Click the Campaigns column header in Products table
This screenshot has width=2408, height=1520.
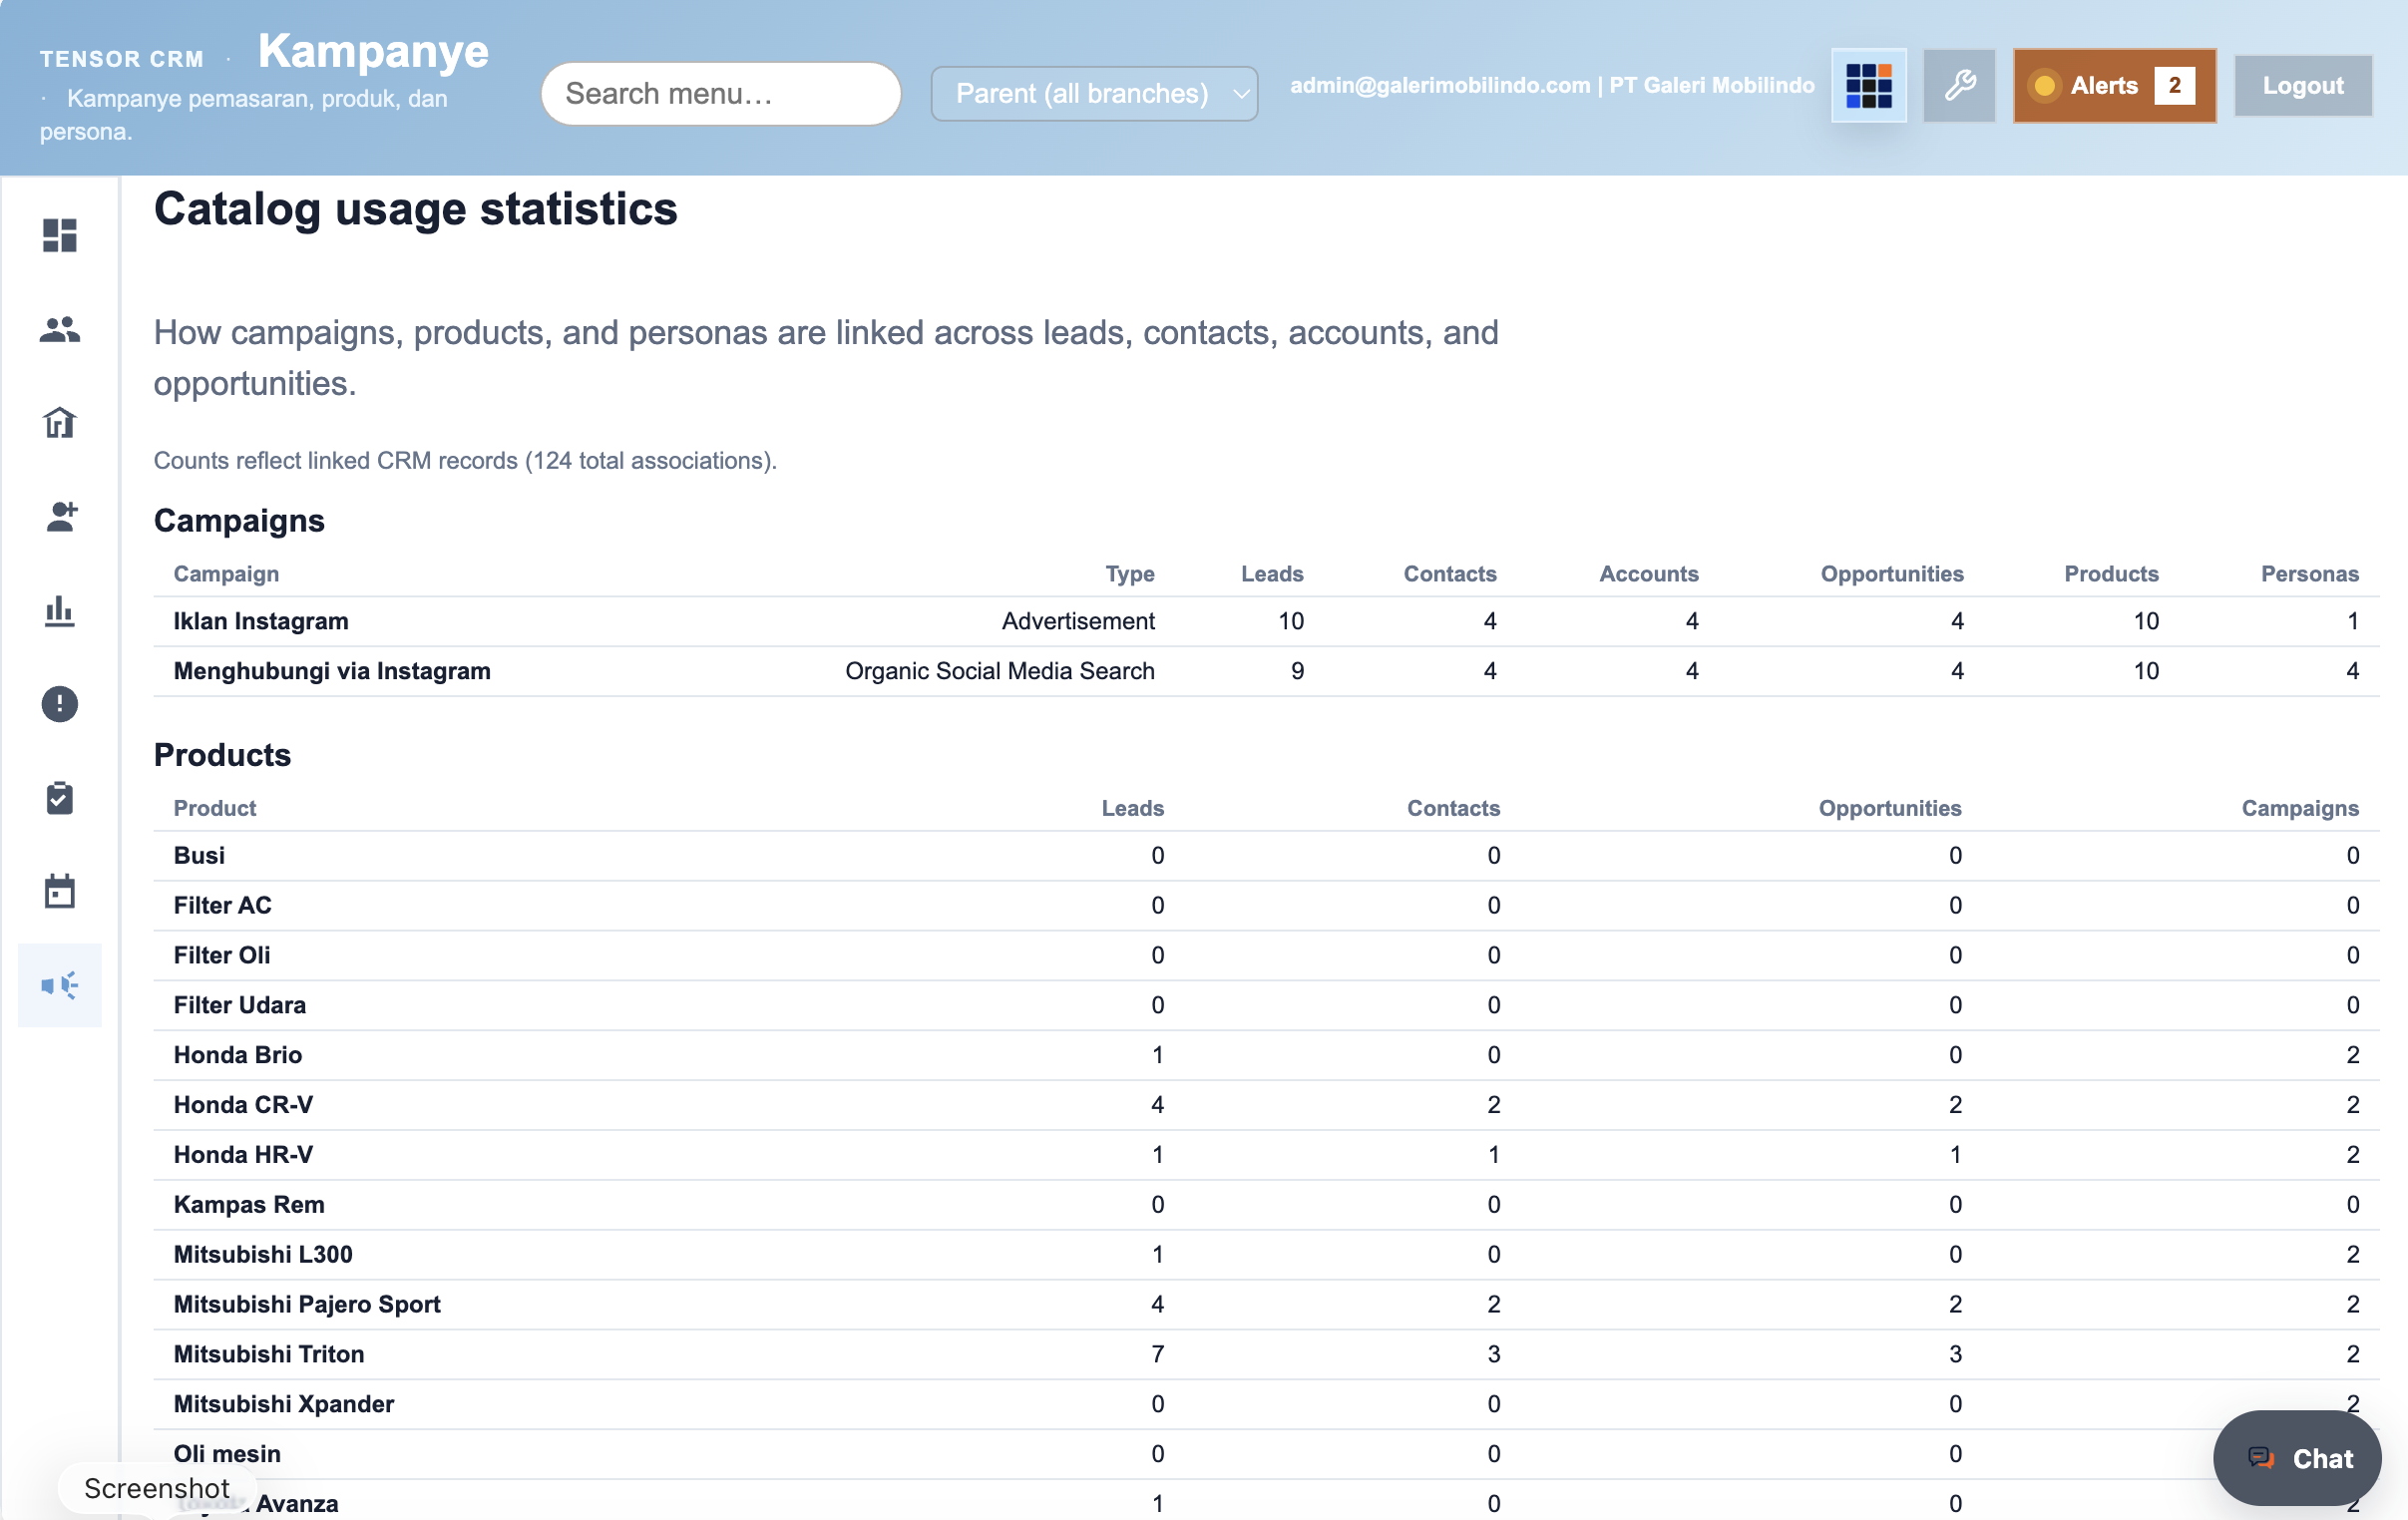click(x=2300, y=808)
